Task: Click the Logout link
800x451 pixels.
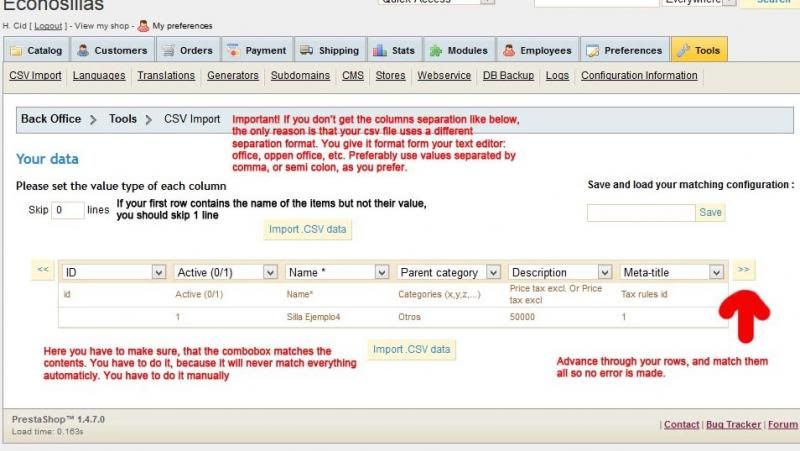Action: (x=50, y=27)
